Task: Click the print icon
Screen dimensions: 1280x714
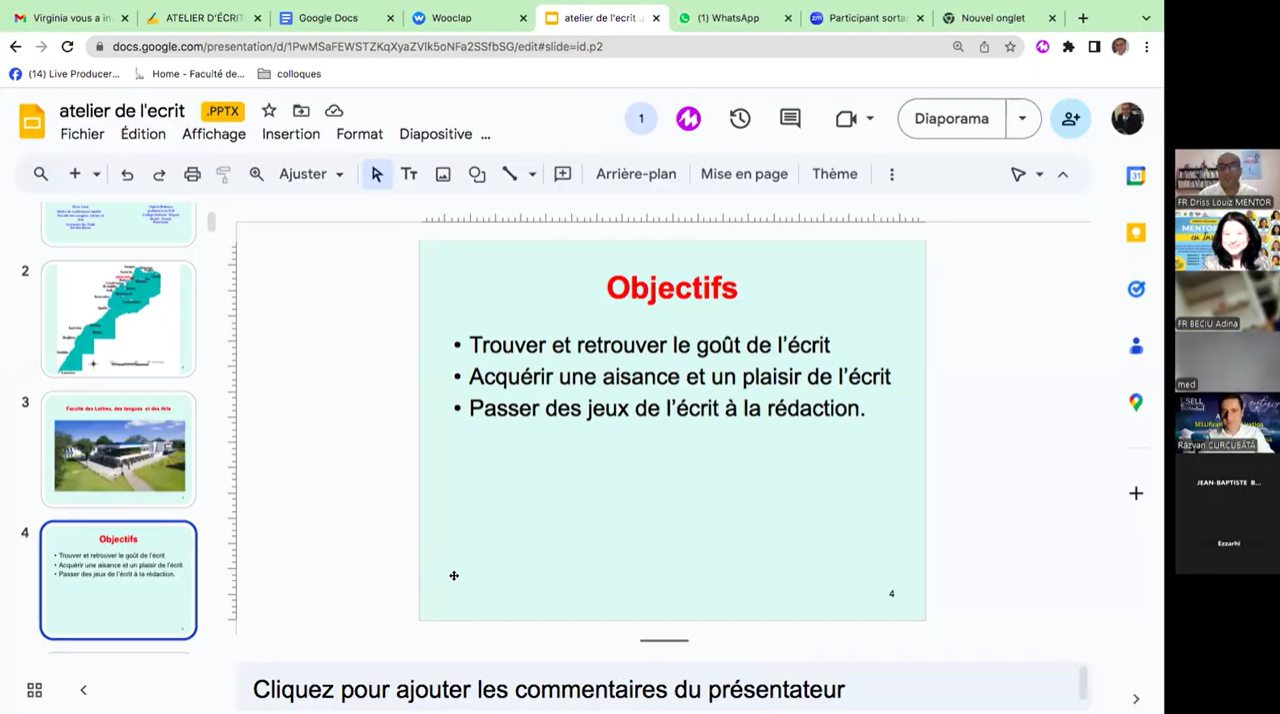Action: 192,174
